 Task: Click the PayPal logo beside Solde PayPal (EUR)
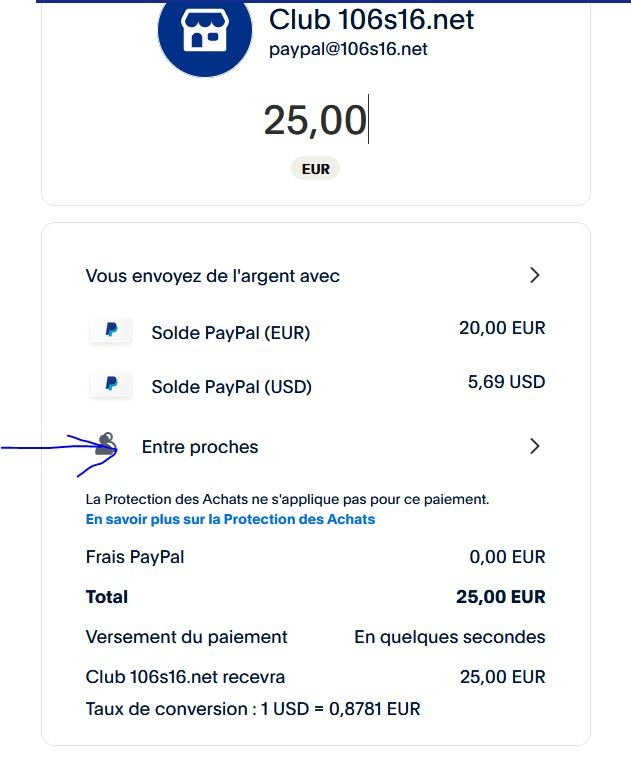[x=111, y=331]
